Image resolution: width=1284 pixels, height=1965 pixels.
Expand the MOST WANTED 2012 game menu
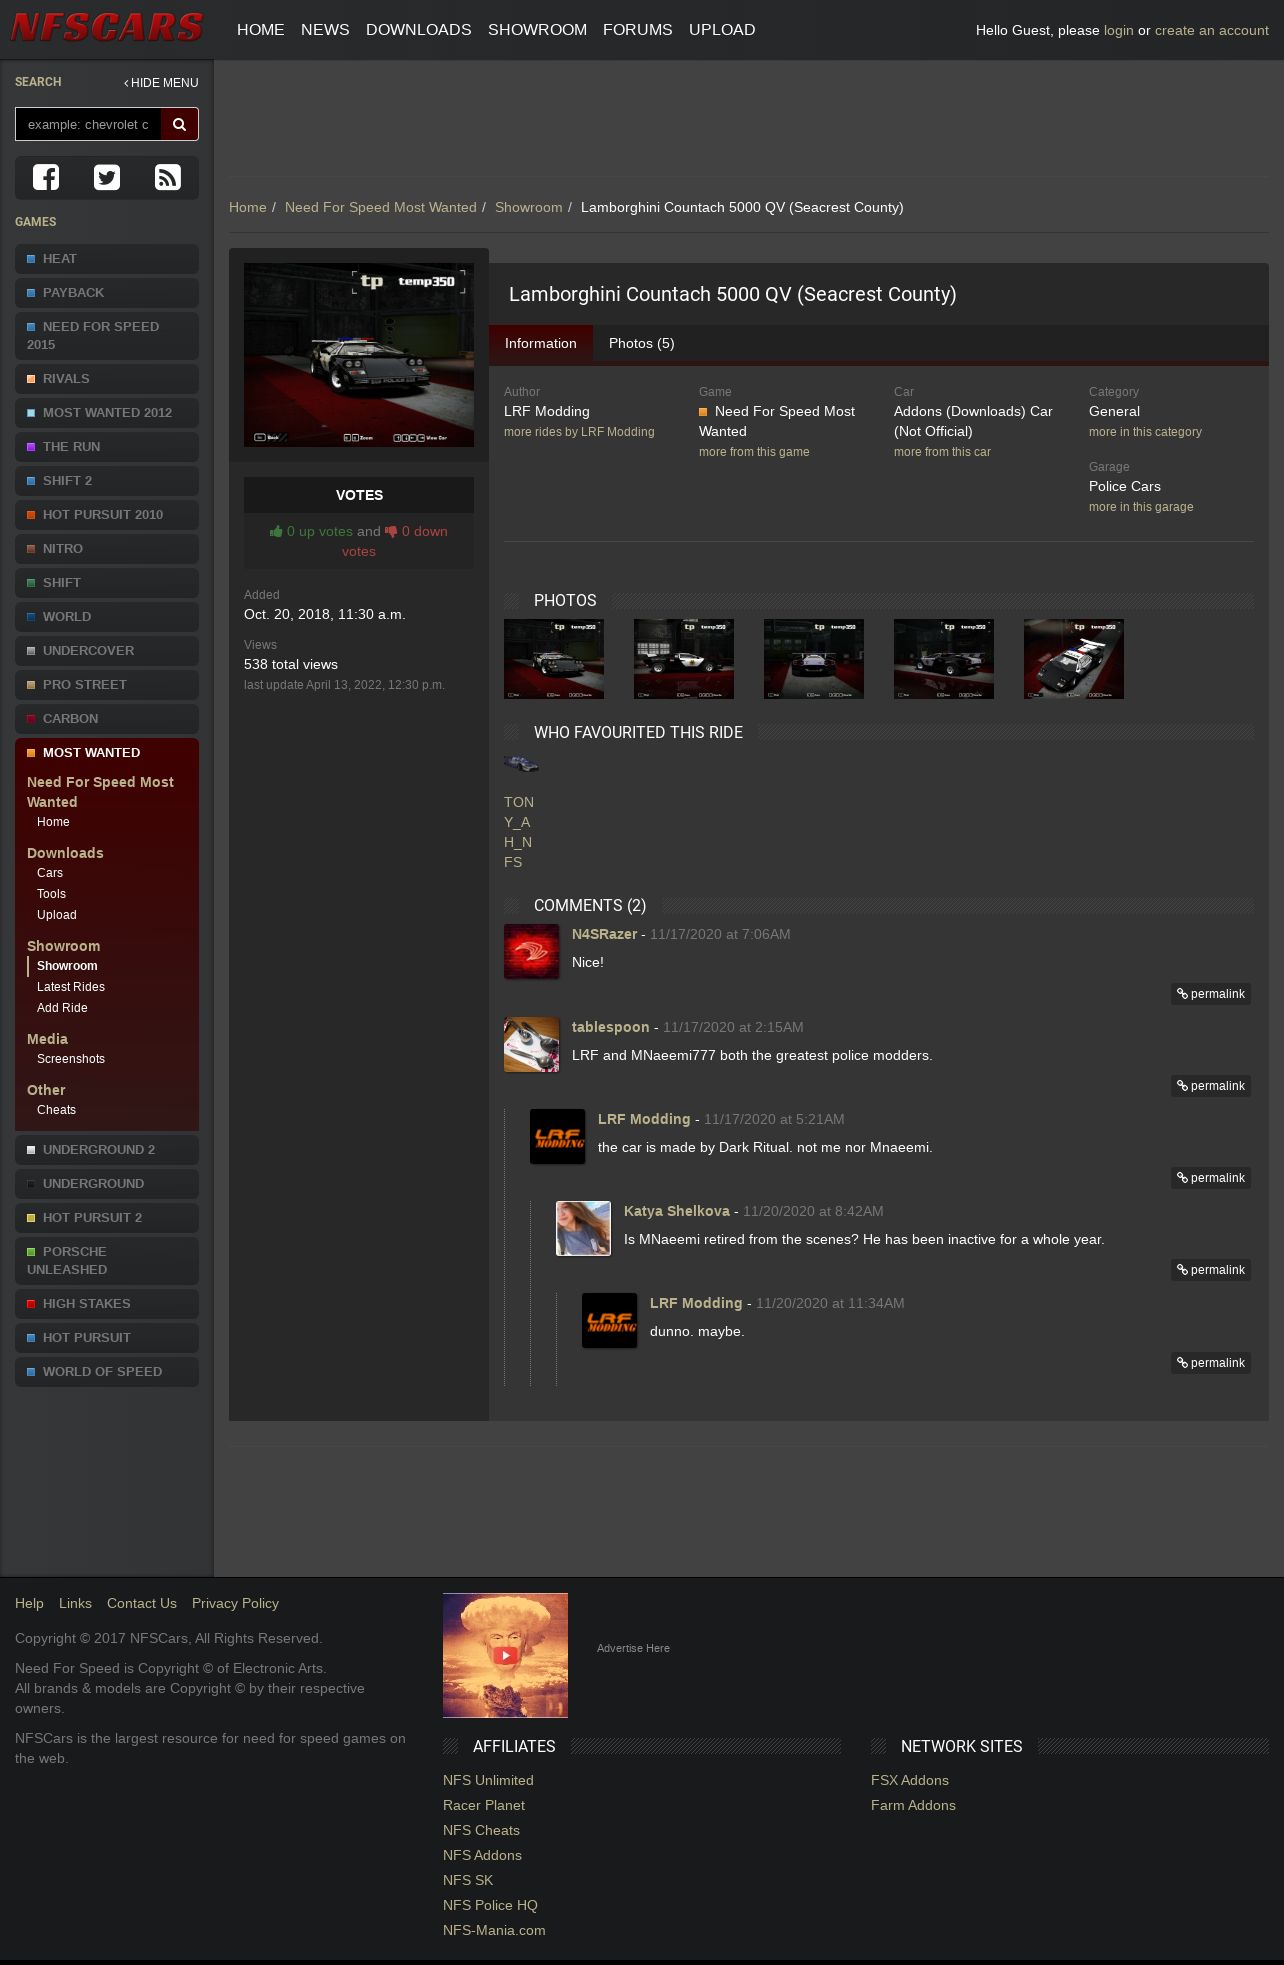point(107,413)
